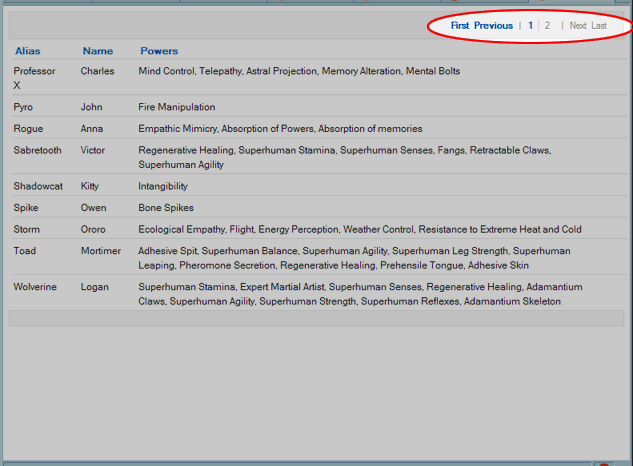Go to the First page link
633x466 pixels.
[x=460, y=25]
